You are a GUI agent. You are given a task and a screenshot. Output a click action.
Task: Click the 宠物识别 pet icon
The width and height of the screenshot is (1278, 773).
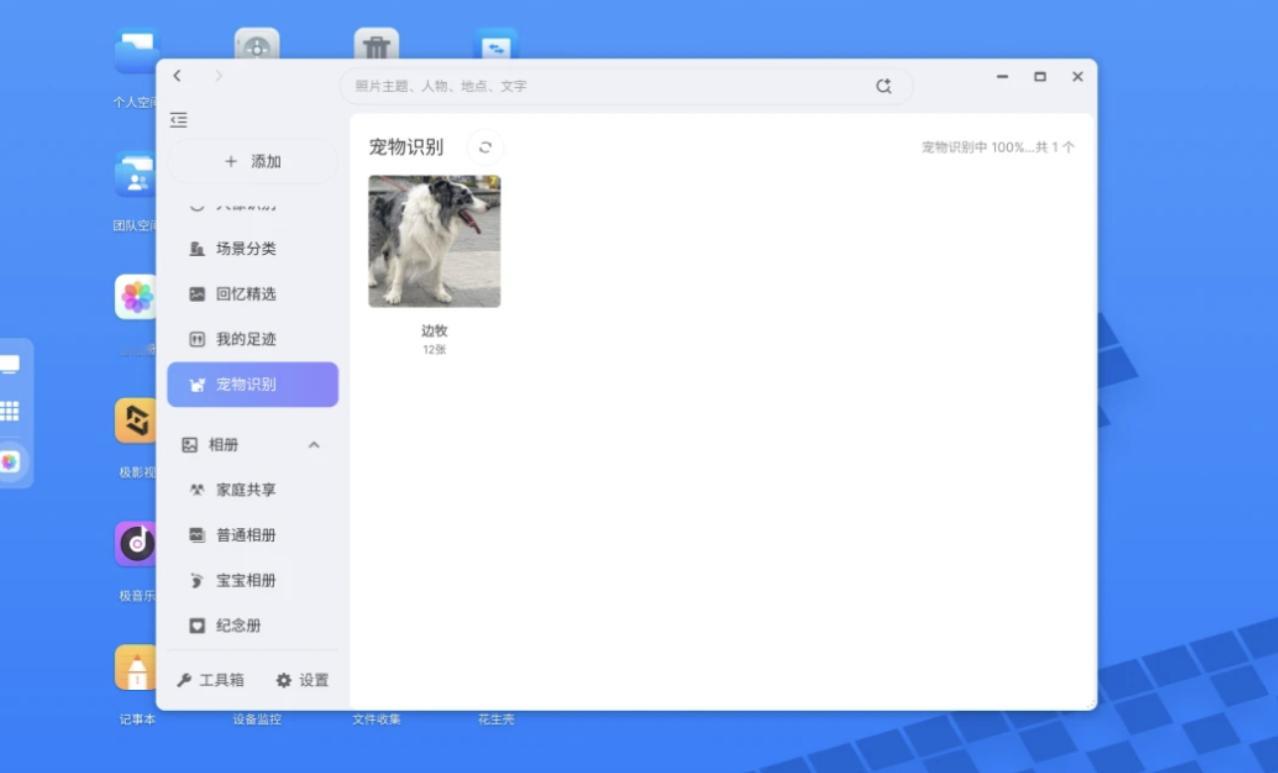coord(197,385)
